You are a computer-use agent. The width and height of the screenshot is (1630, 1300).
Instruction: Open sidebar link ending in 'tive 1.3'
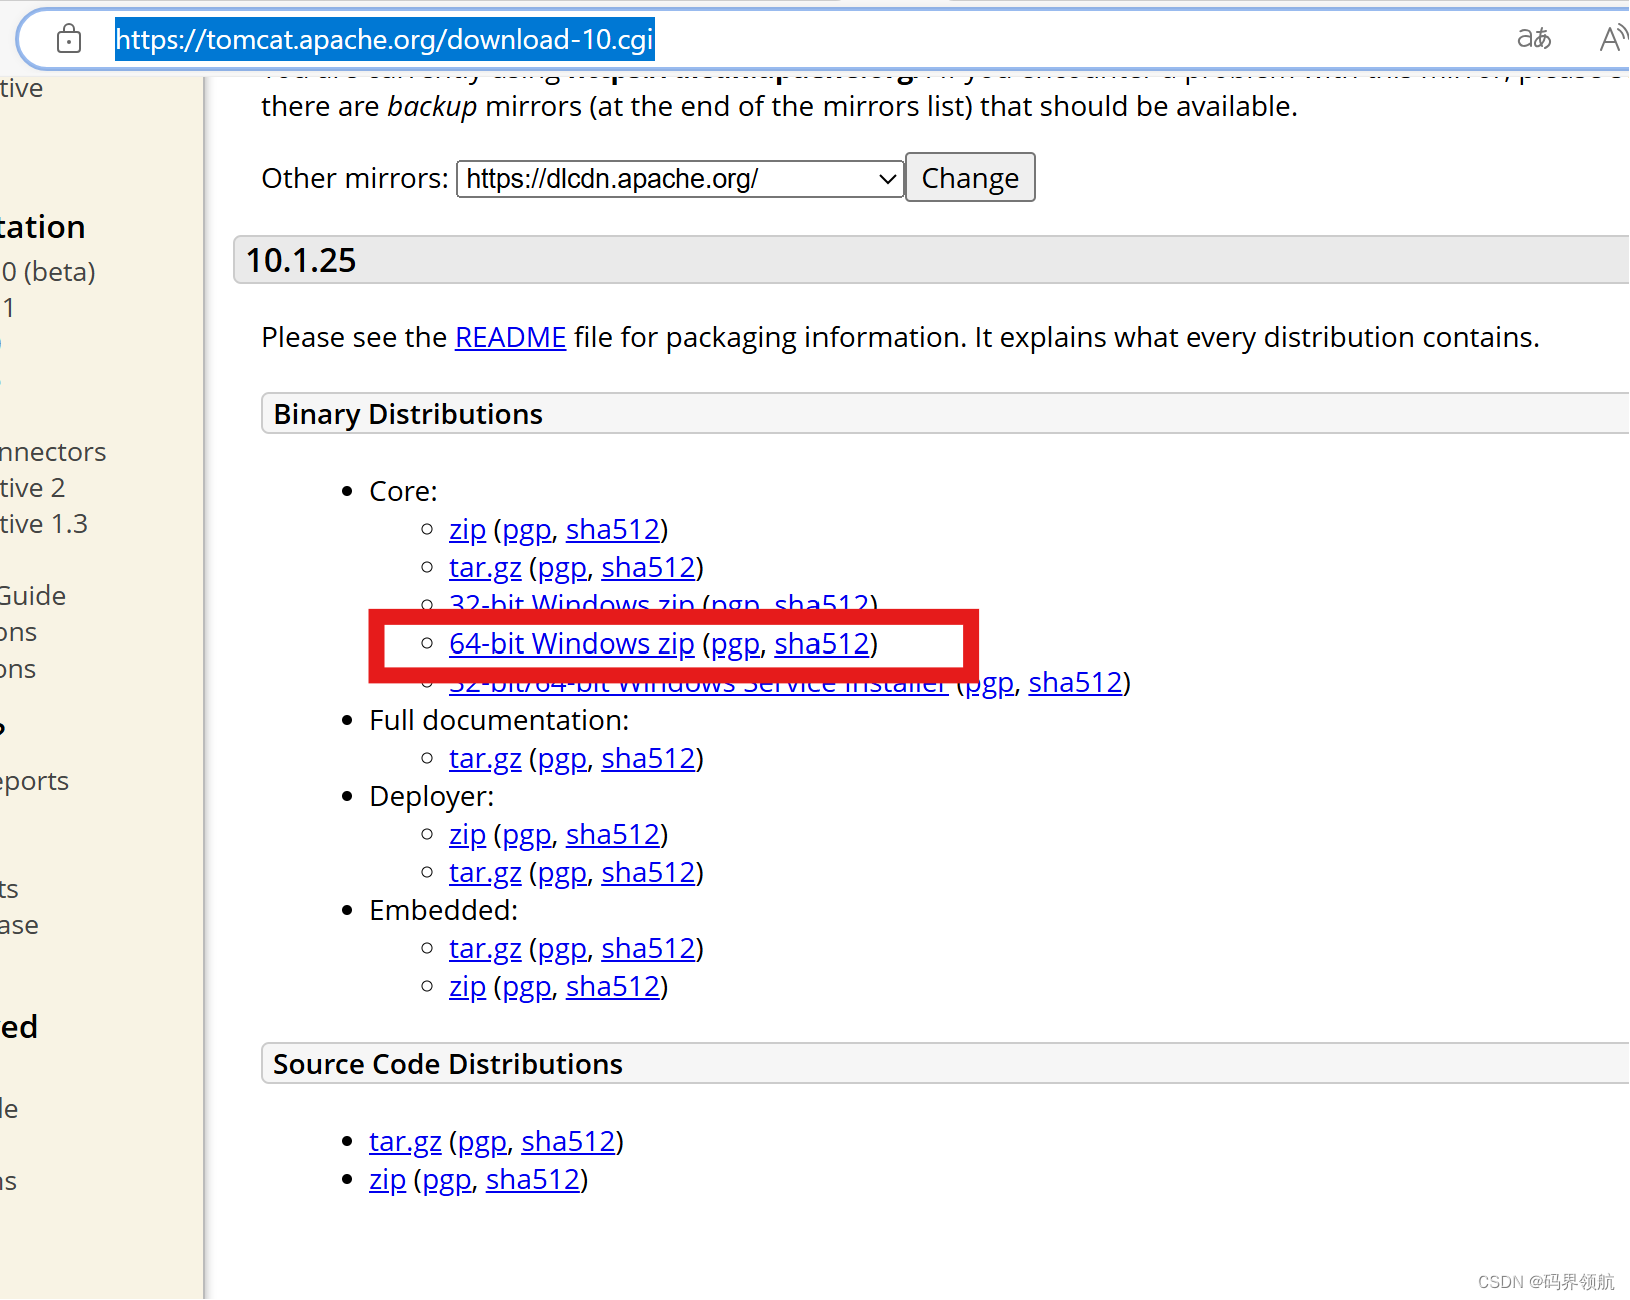click(x=44, y=524)
